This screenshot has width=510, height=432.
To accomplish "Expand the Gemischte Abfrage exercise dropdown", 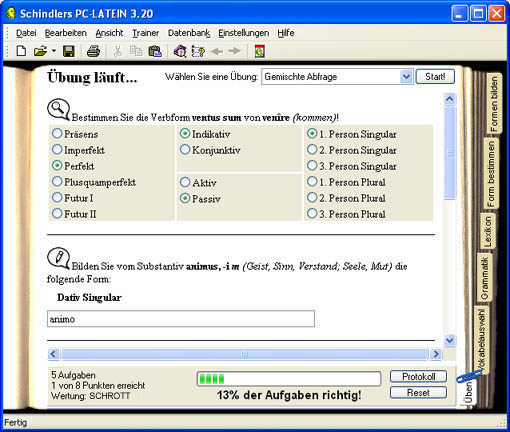I will [x=406, y=77].
